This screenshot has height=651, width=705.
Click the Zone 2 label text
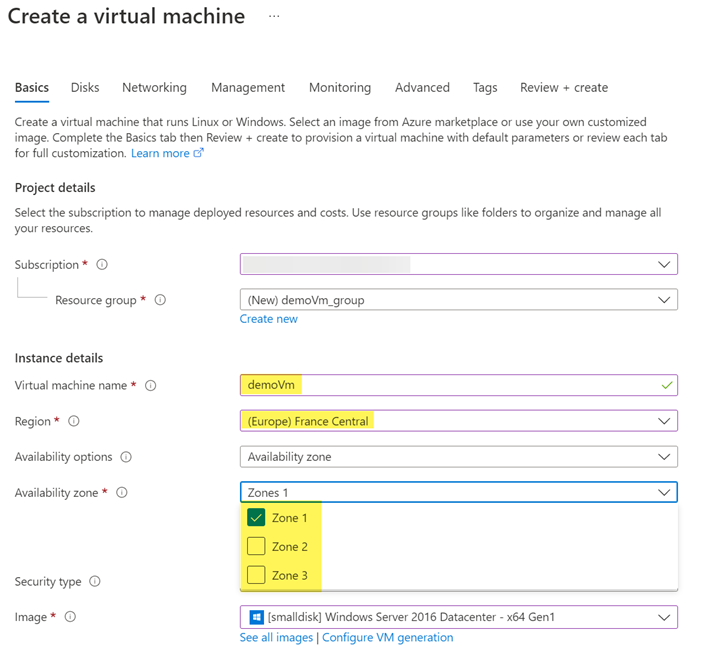pyautogui.click(x=290, y=547)
